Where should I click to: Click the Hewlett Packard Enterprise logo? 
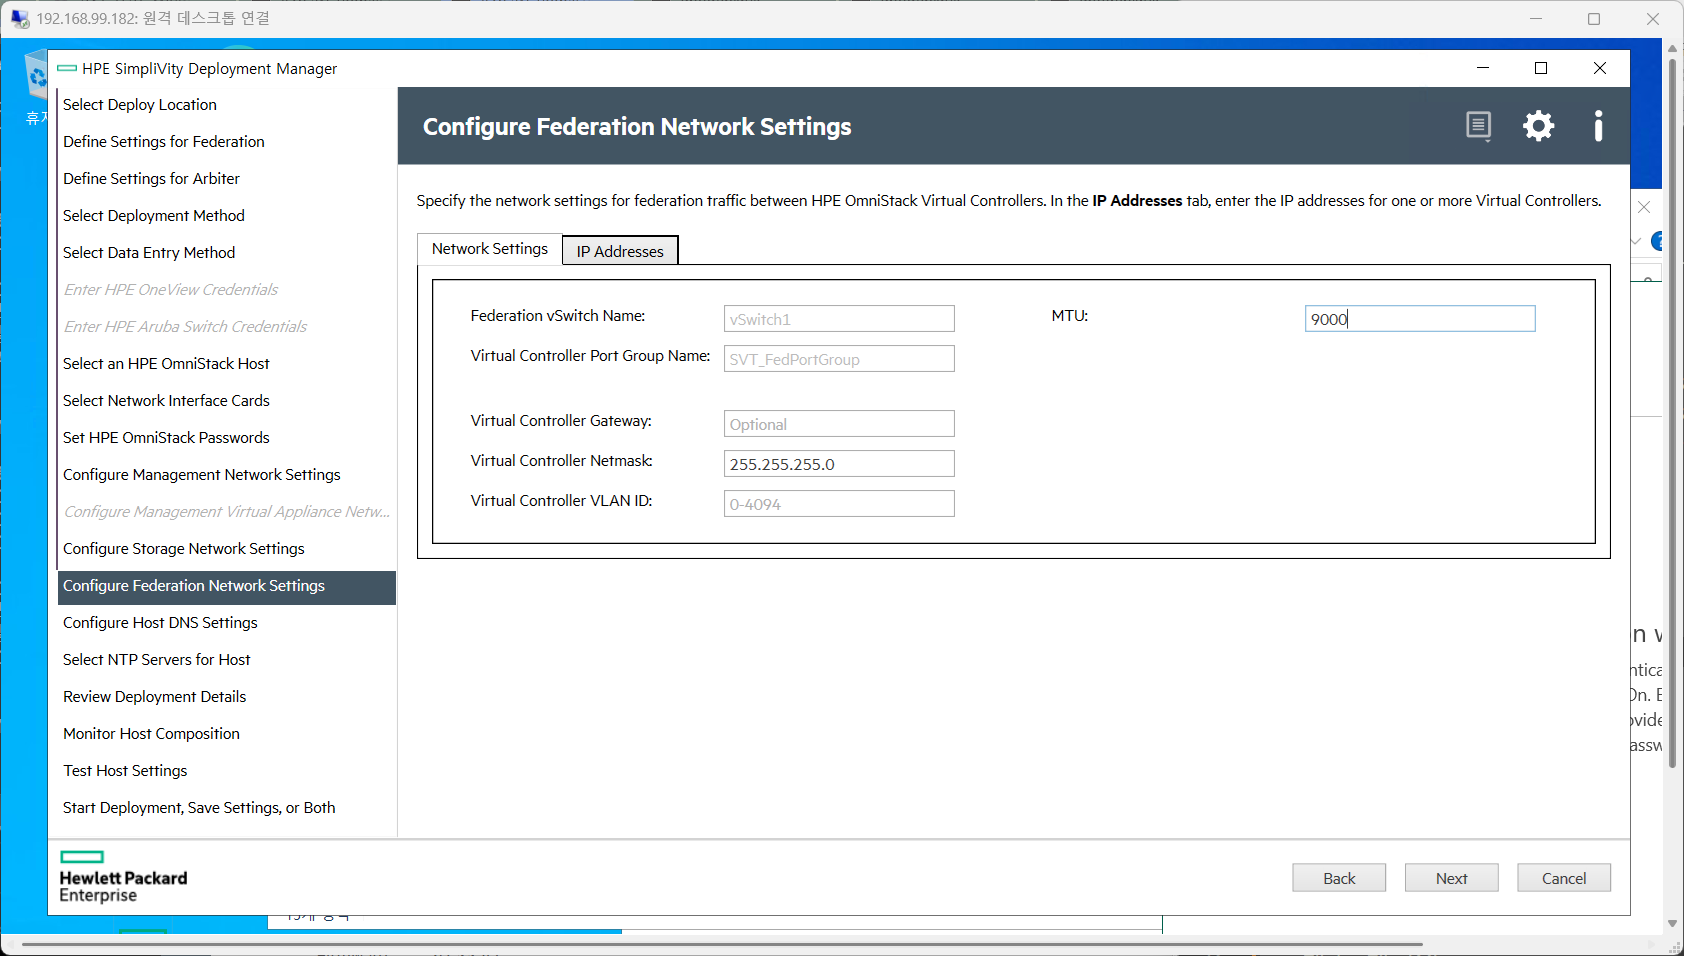pyautogui.click(x=123, y=877)
